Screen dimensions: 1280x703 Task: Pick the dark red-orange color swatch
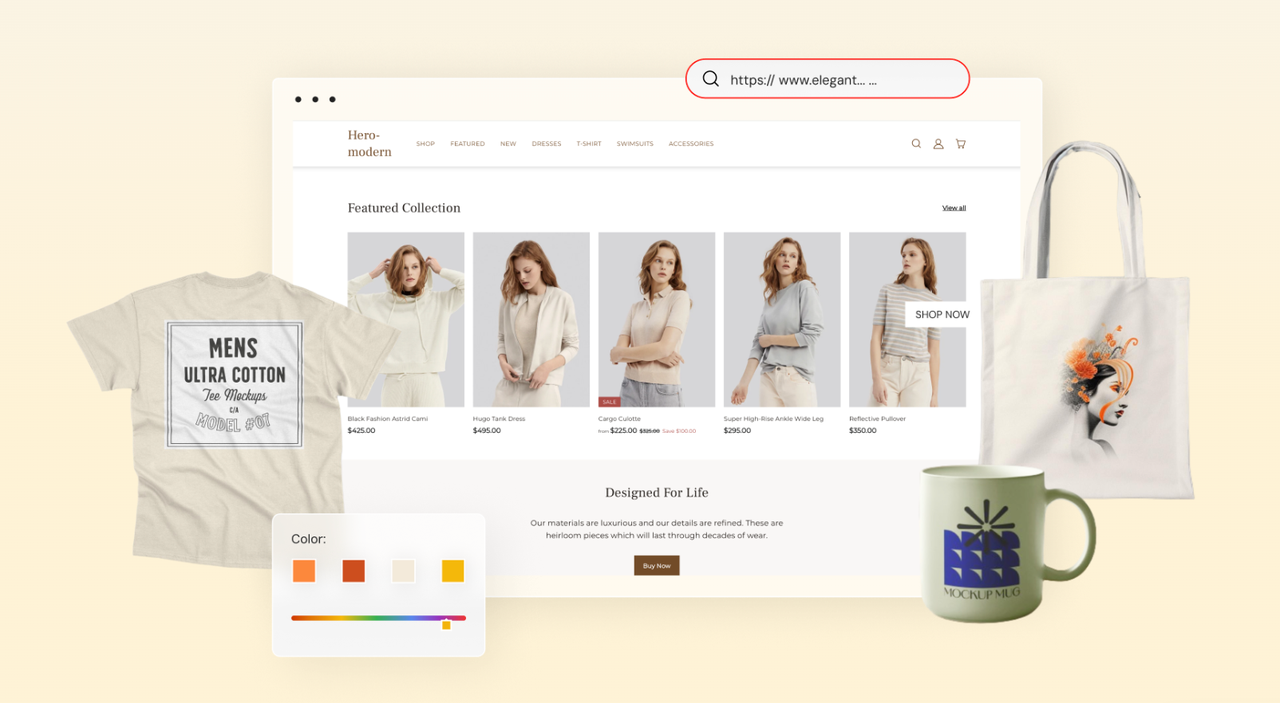(x=353, y=571)
